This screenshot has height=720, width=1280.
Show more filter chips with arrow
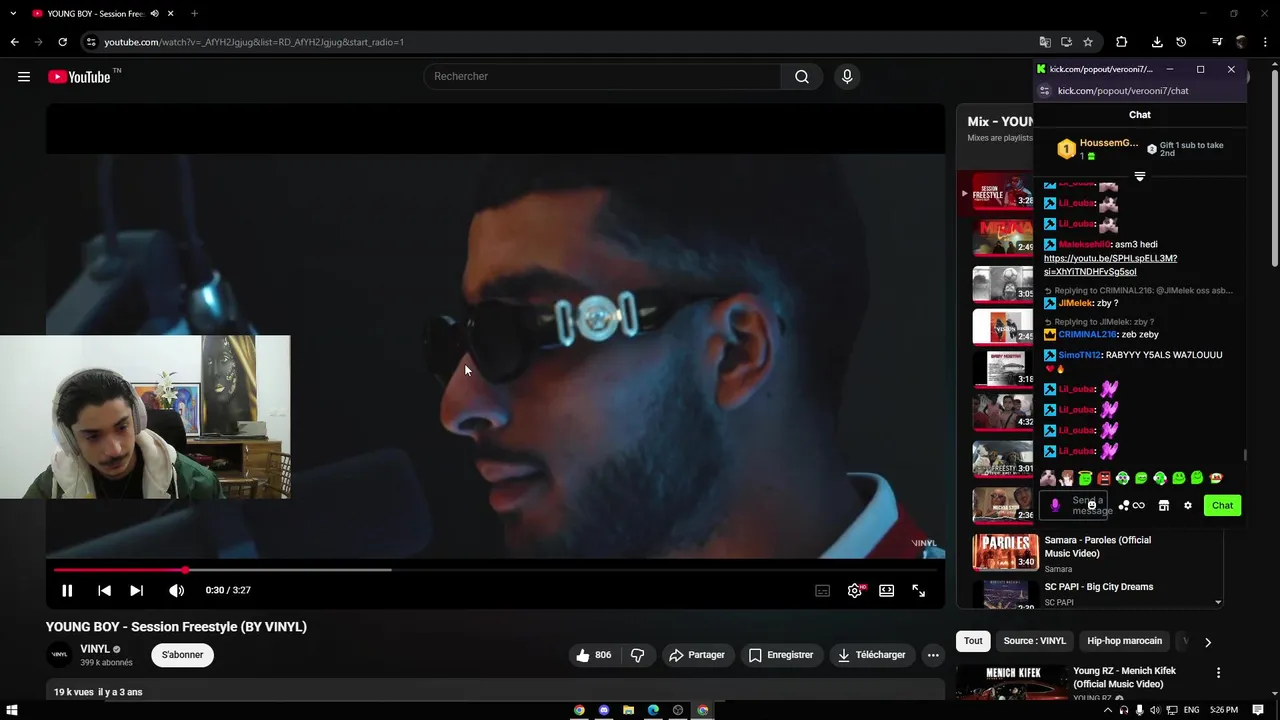tap(1207, 642)
